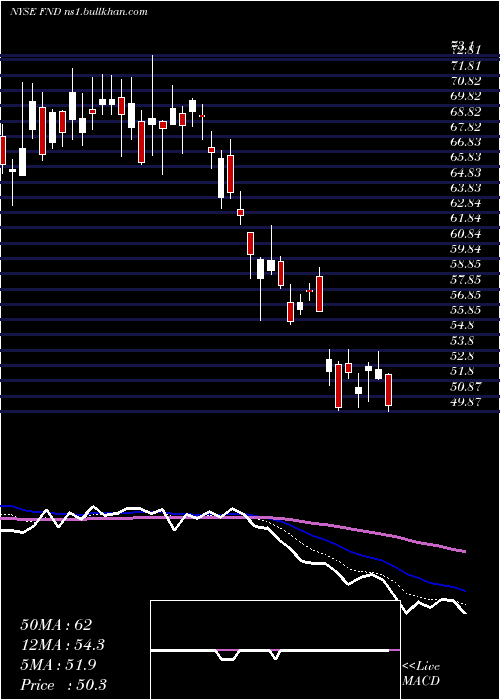500x700 pixels.
Task: Click the 54.8 price axis label
Action: click(462, 325)
